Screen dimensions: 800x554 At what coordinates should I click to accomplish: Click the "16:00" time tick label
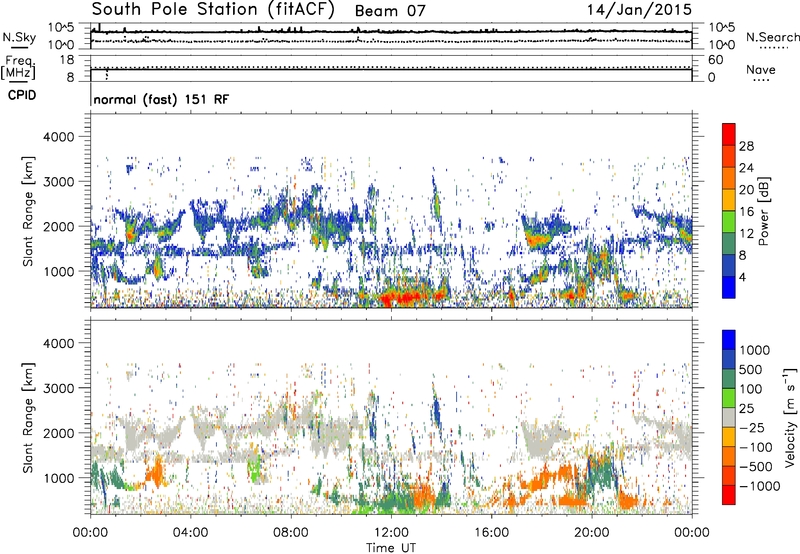click(491, 533)
